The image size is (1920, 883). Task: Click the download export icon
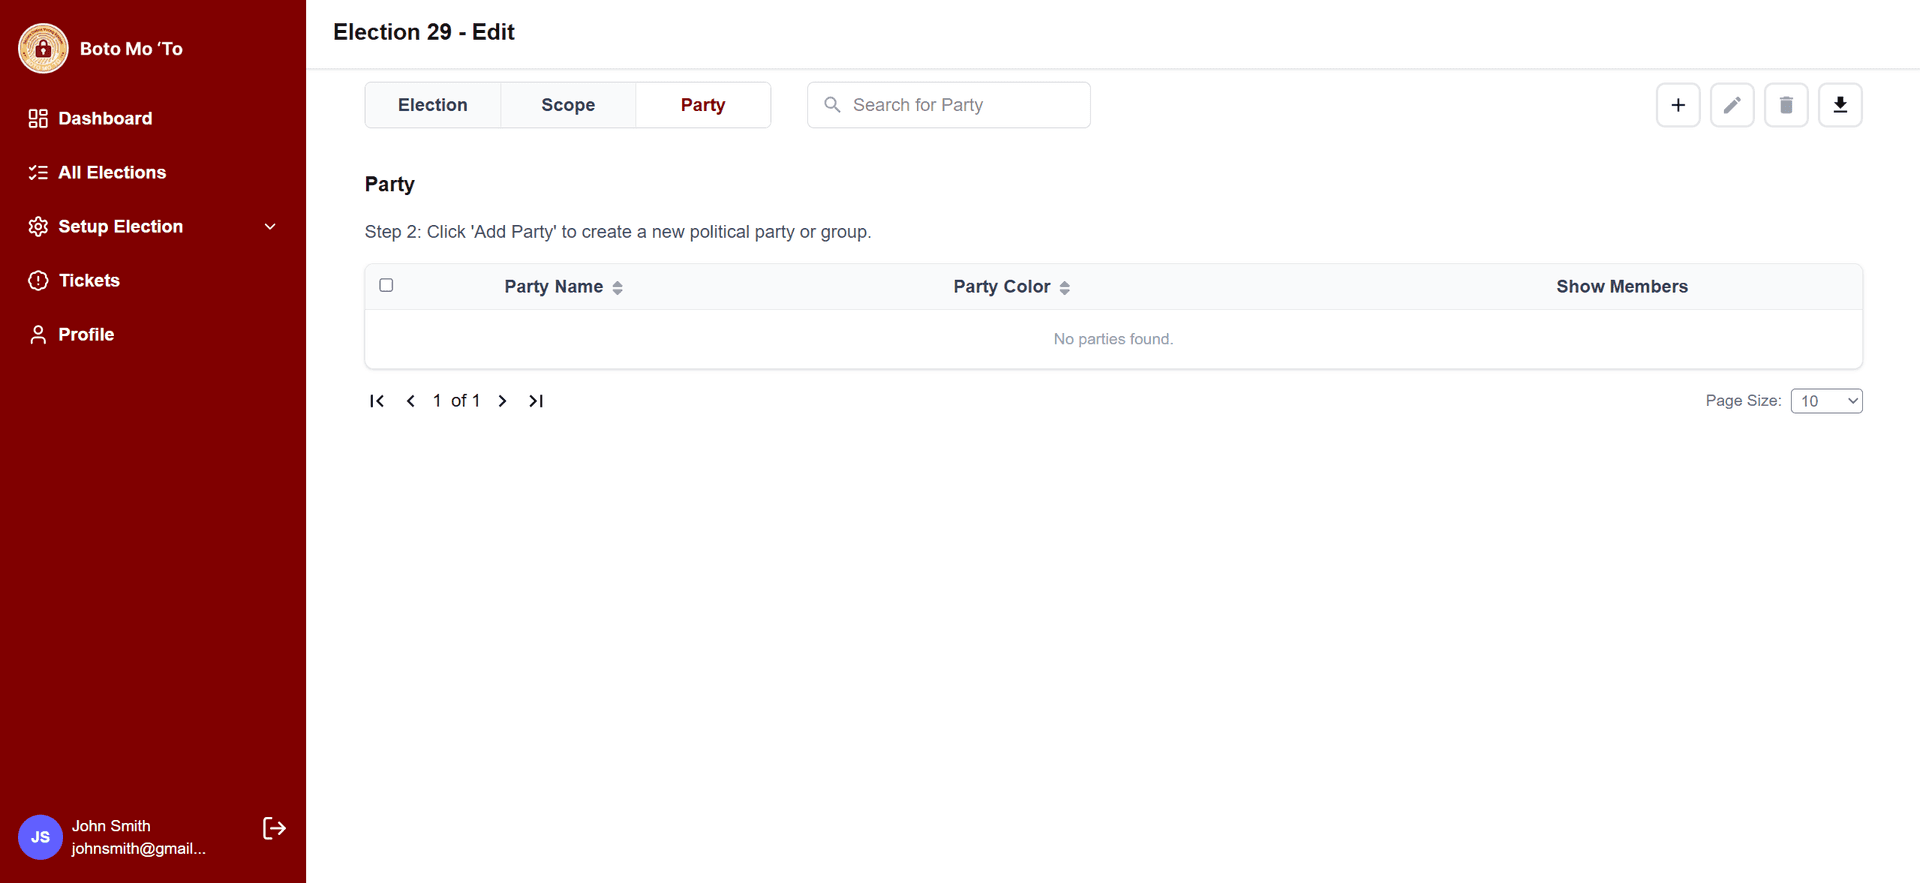[1840, 105]
